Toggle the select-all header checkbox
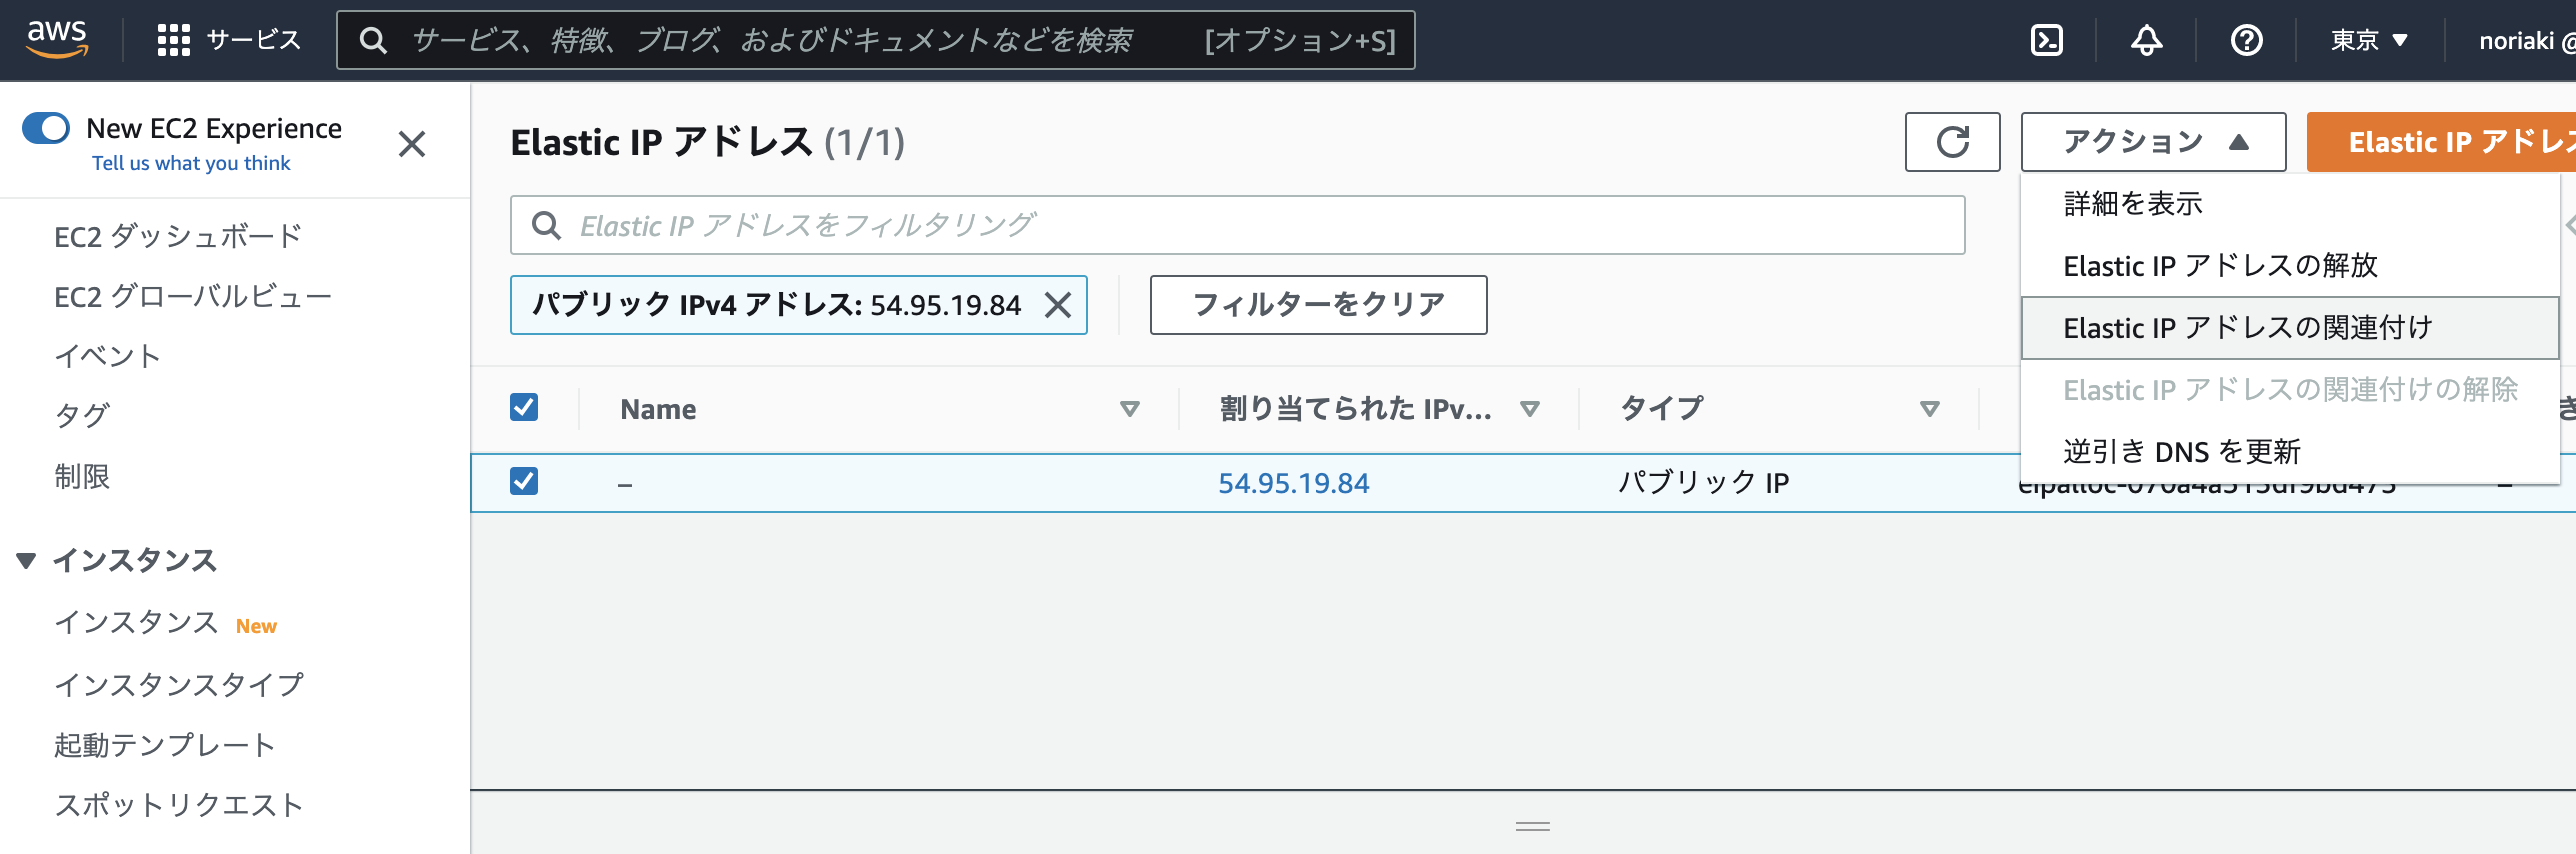 524,407
